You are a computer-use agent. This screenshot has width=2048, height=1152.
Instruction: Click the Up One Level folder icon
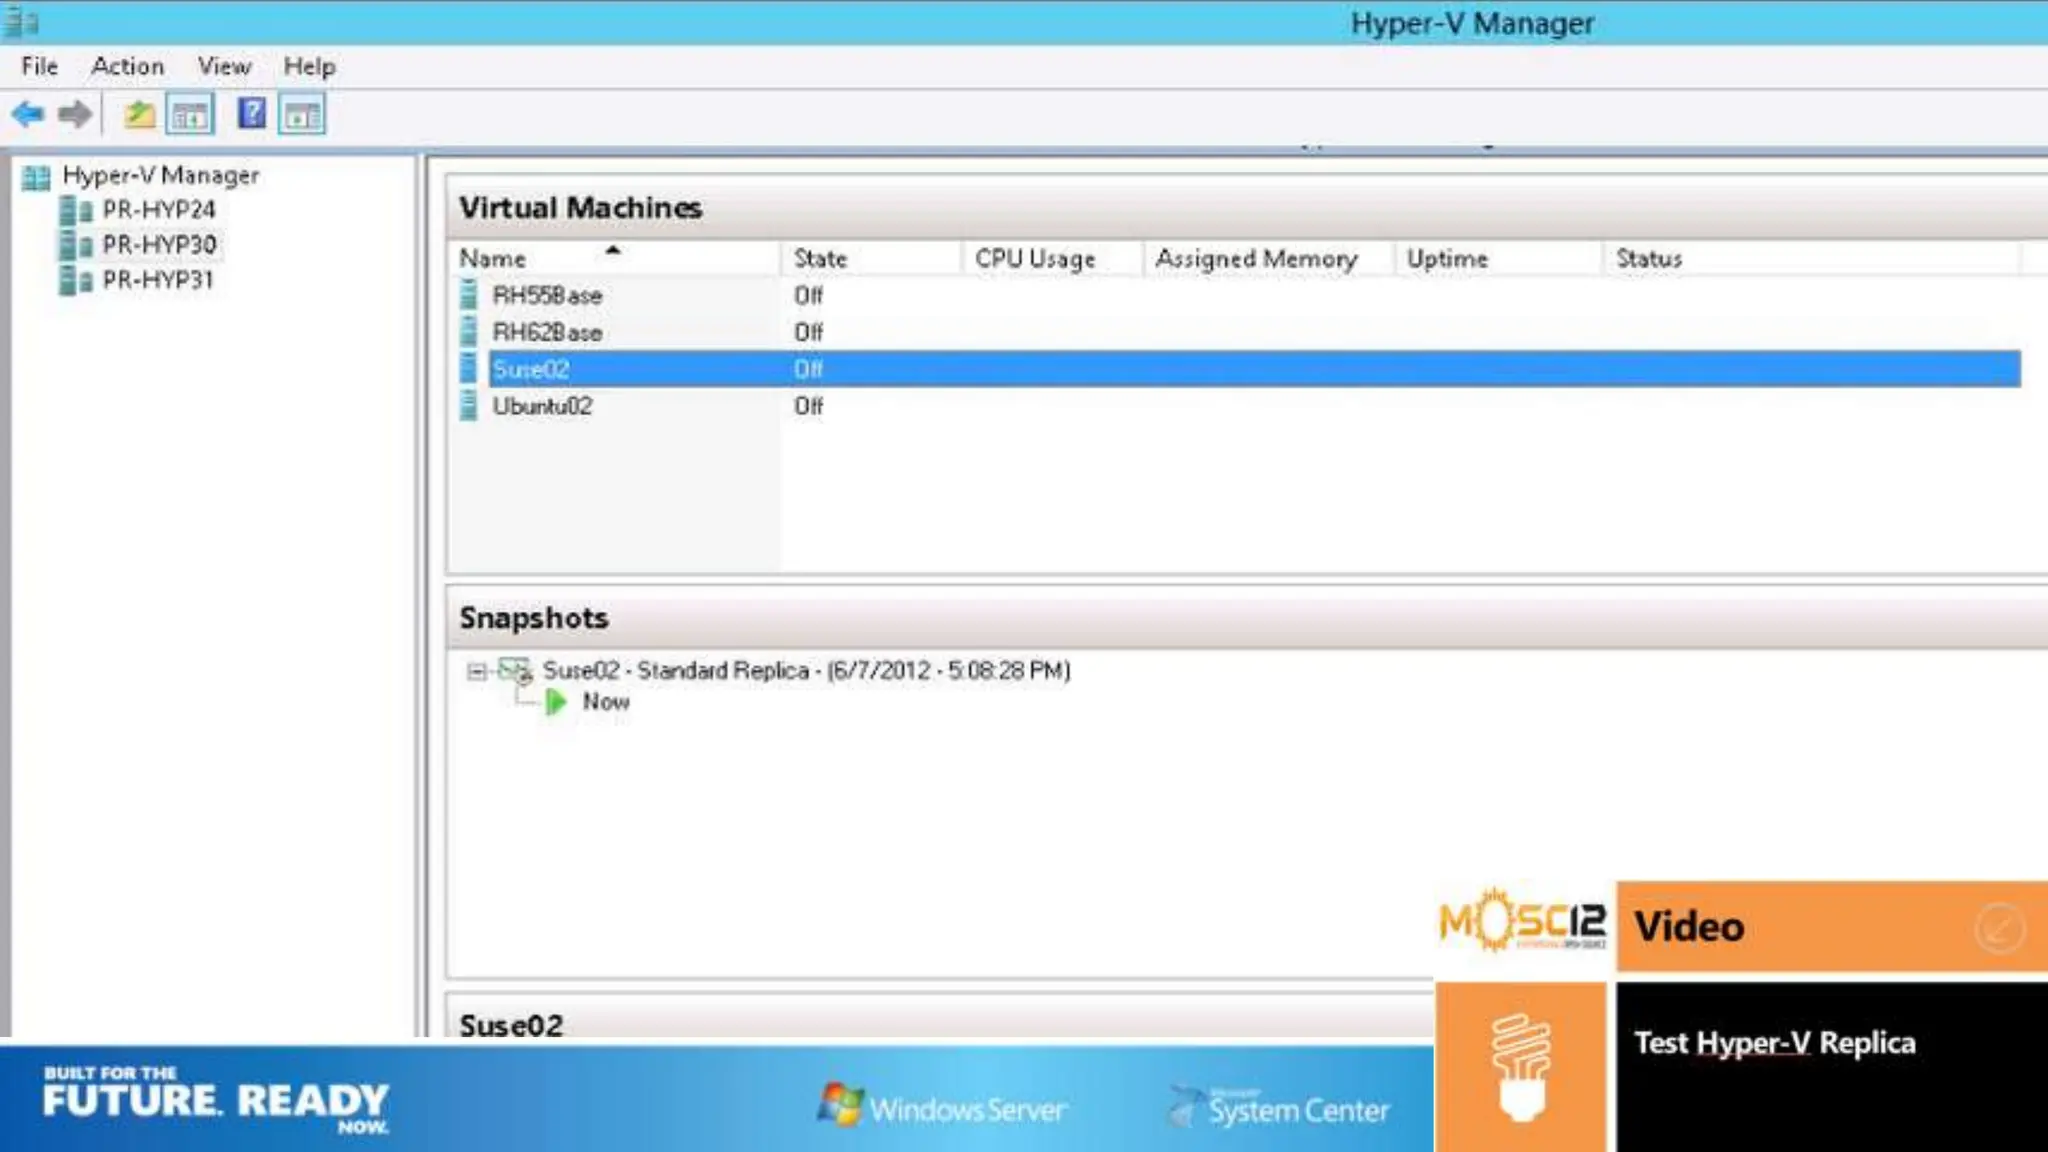coord(140,114)
